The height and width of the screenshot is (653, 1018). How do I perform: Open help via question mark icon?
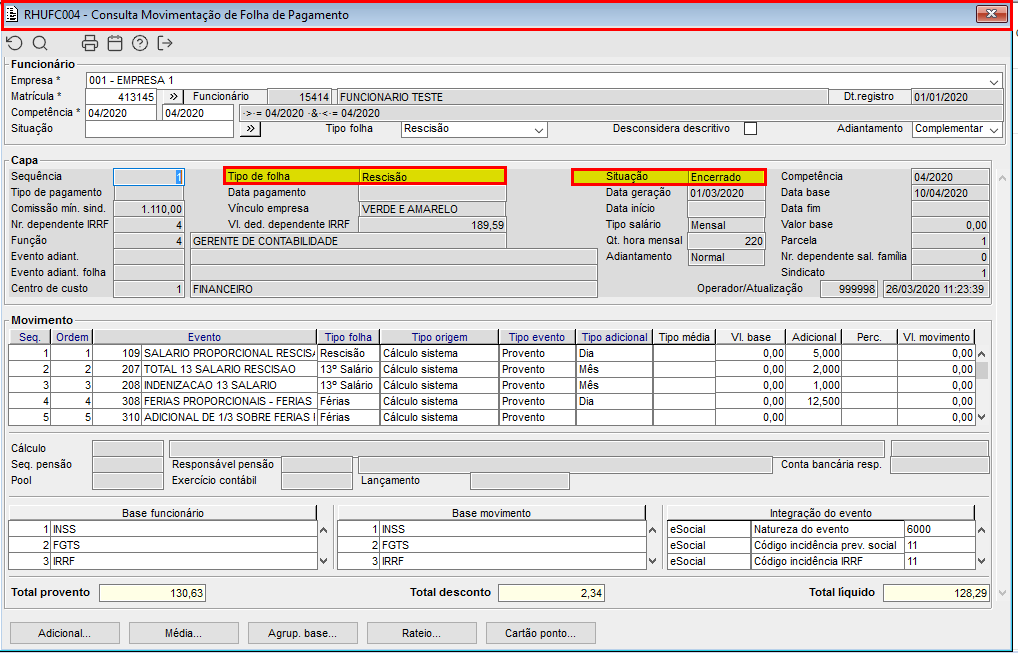(140, 43)
